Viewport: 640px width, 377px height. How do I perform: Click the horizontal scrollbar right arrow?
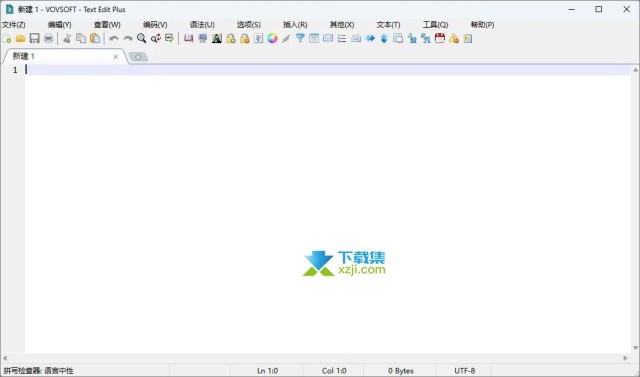click(x=626, y=358)
